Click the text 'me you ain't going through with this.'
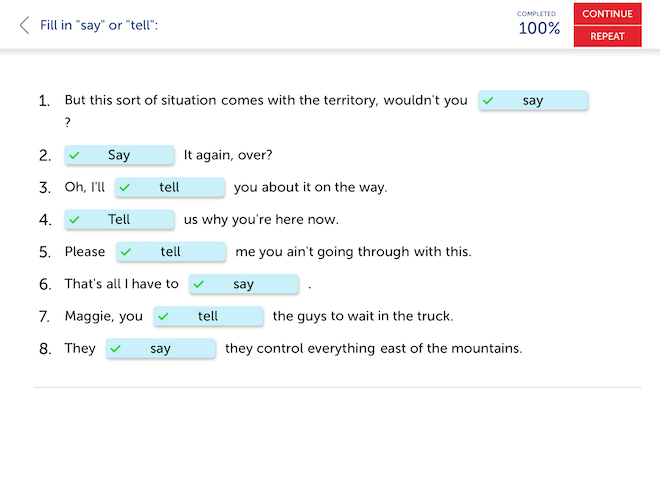660x495 pixels. pyautogui.click(x=353, y=252)
